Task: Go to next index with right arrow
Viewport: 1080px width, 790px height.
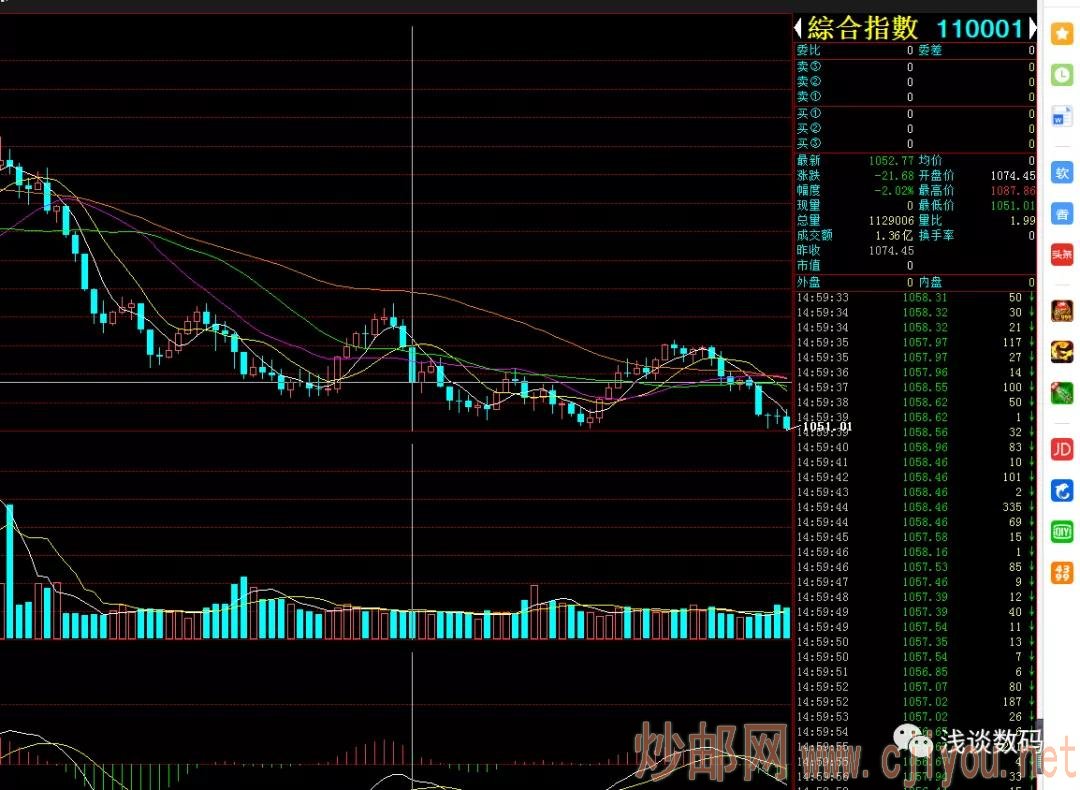Action: (x=1033, y=28)
